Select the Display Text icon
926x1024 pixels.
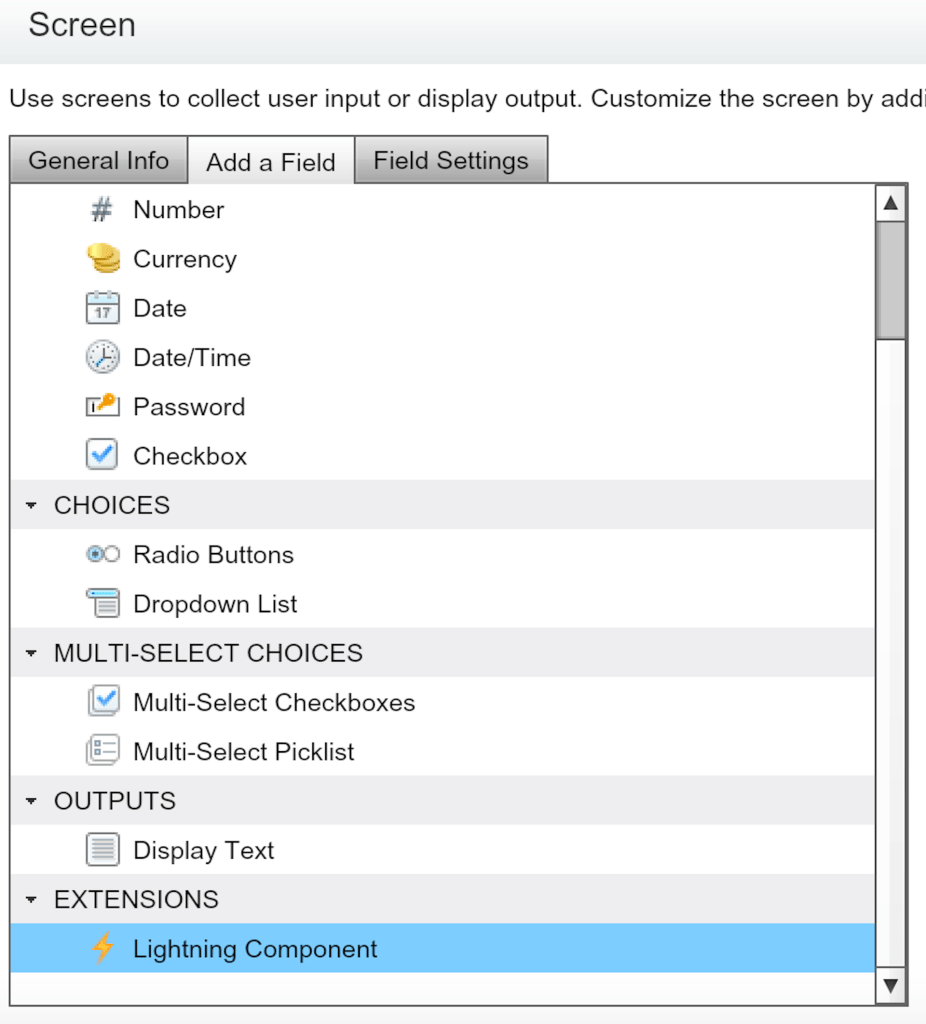102,850
